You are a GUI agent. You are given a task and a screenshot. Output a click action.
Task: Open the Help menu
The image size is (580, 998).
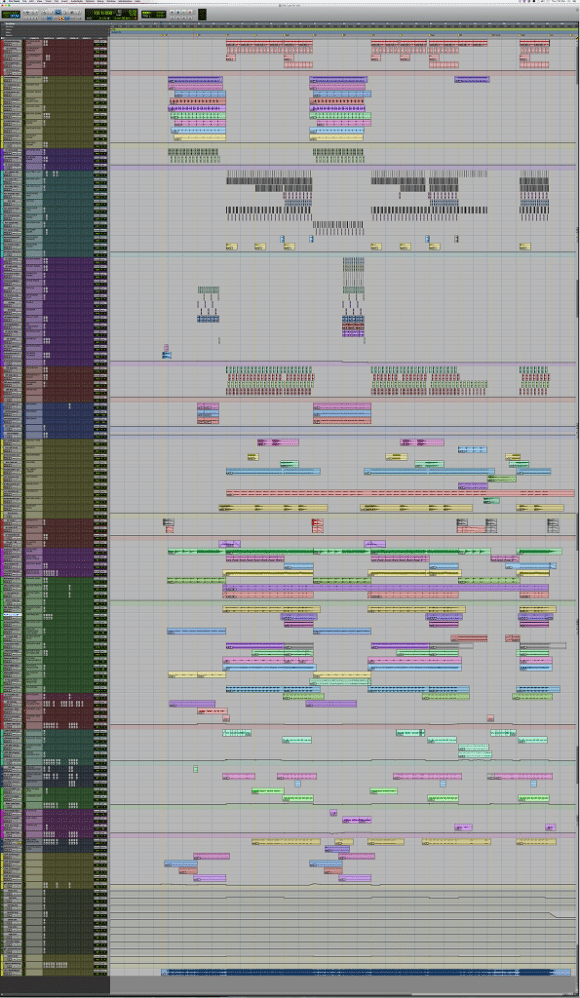click(137, 2)
